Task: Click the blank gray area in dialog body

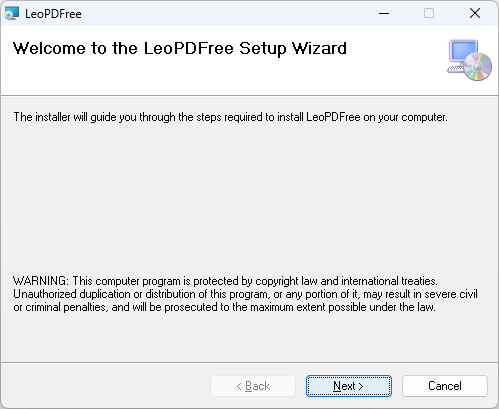Action: (249, 197)
